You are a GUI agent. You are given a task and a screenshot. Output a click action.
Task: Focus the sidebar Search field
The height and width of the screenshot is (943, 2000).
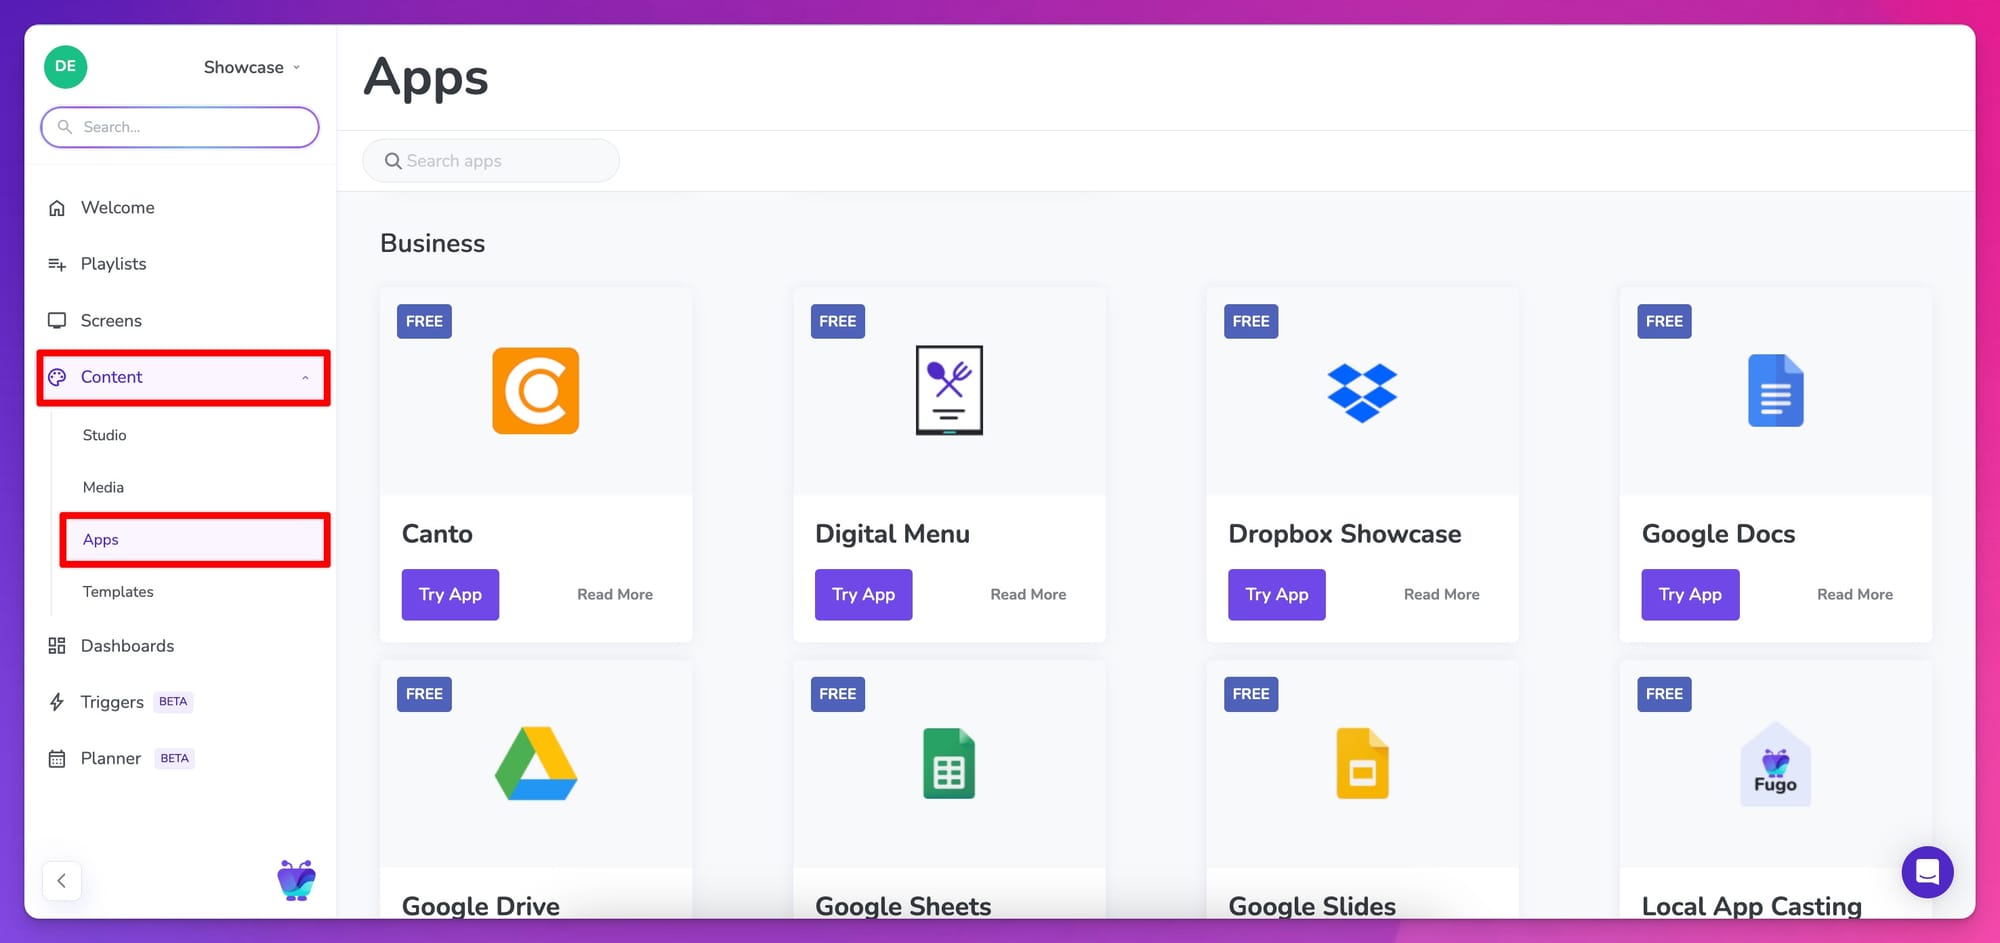(x=180, y=127)
